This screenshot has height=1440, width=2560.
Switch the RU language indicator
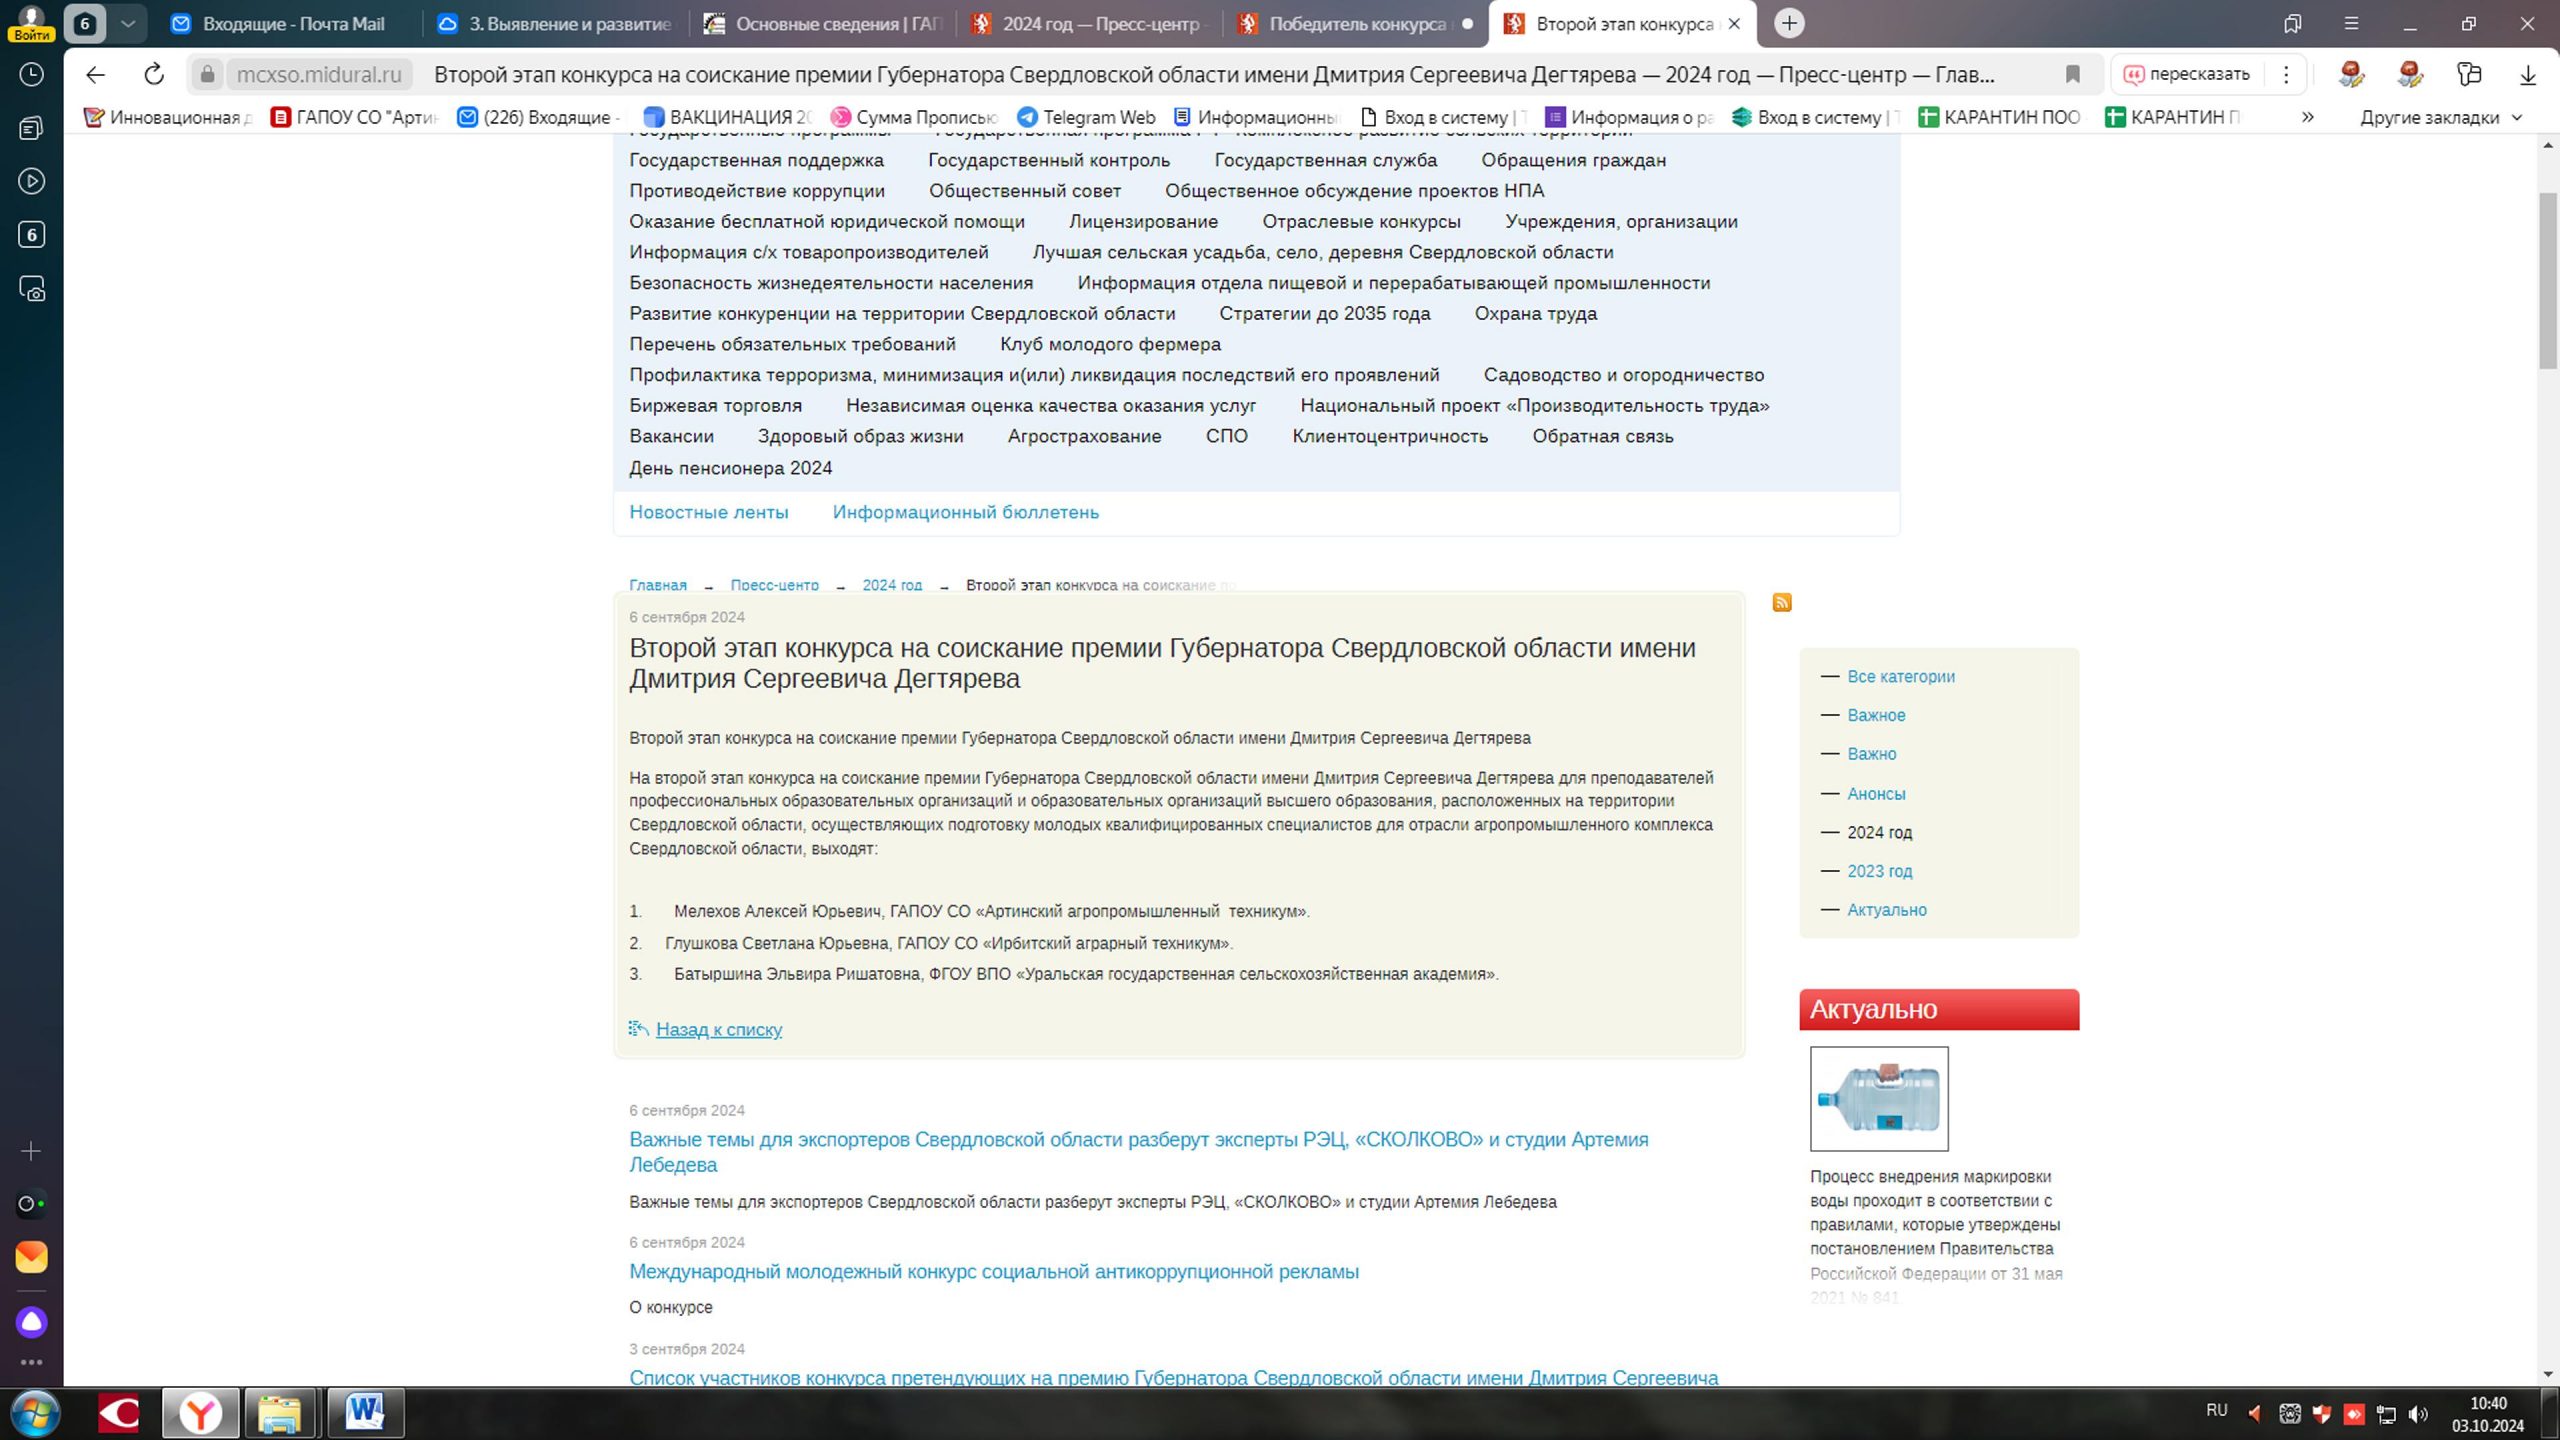click(x=2217, y=1410)
